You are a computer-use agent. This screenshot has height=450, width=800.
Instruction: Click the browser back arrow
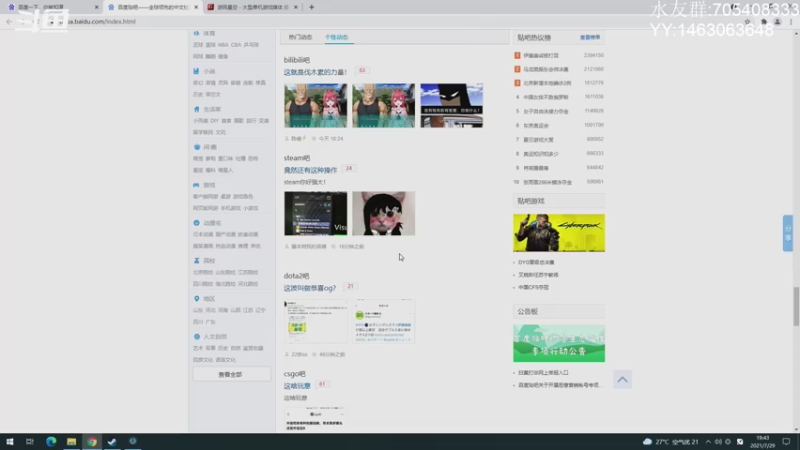pos(9,21)
